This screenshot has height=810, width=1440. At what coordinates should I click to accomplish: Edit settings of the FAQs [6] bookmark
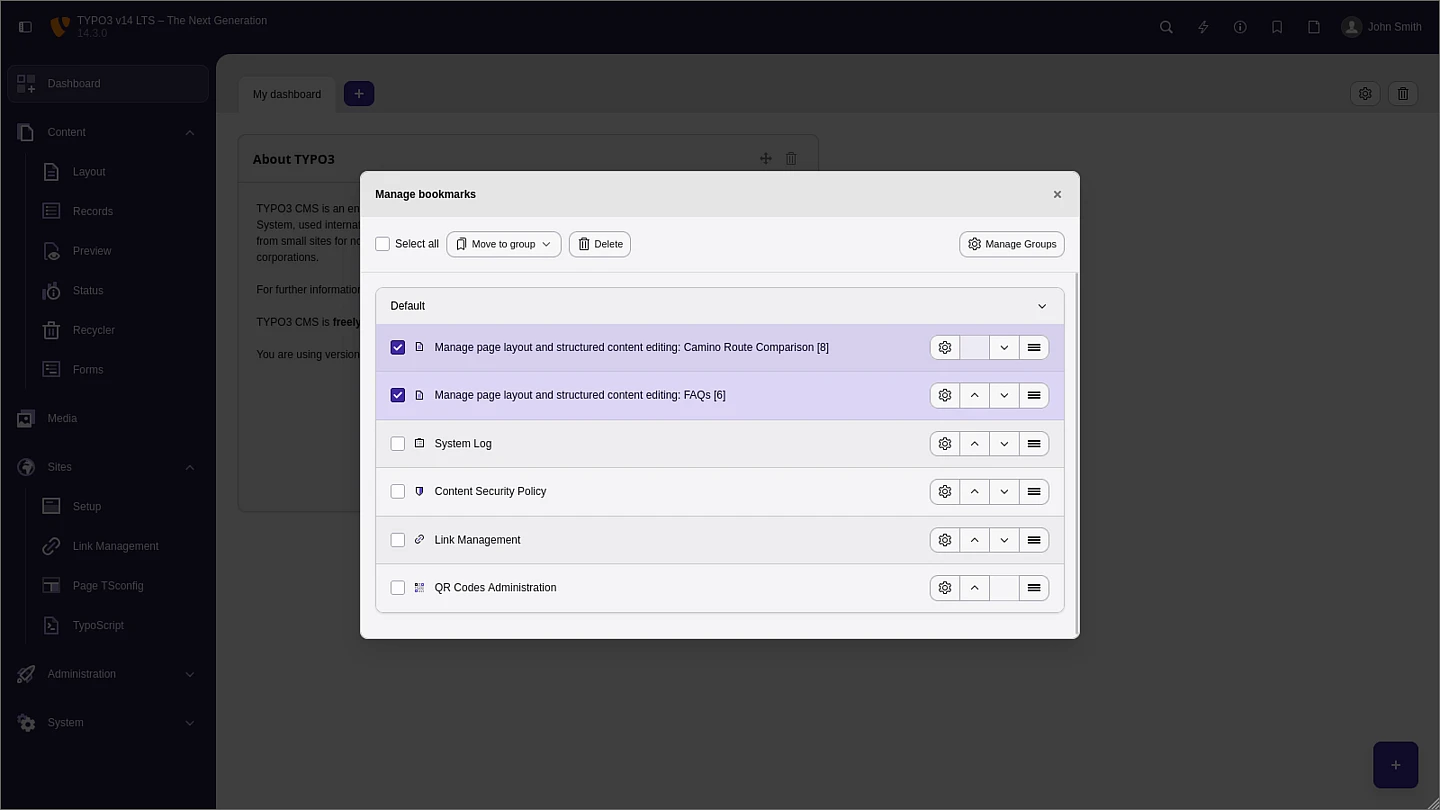pos(944,396)
